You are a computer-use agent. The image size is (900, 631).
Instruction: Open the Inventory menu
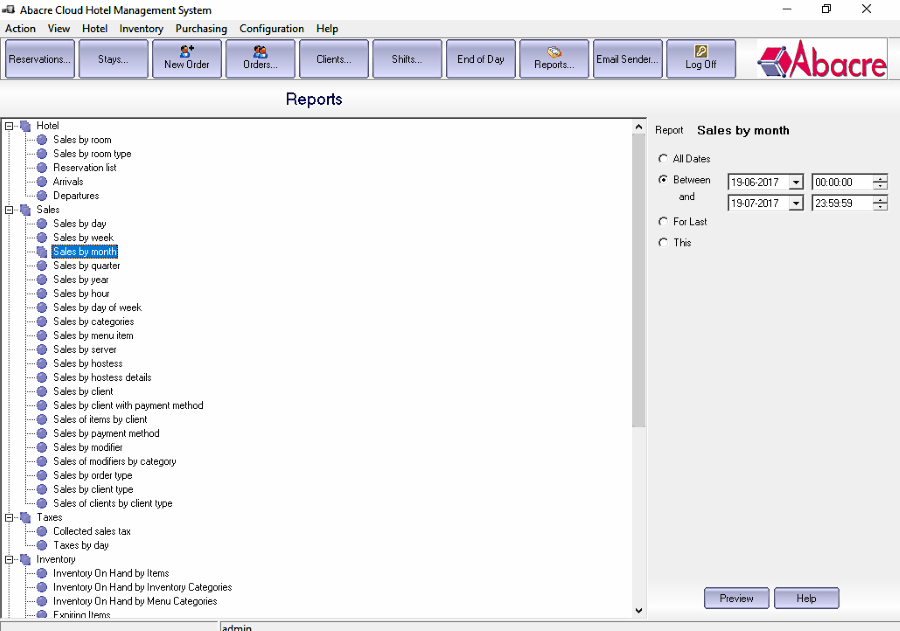pyautogui.click(x=141, y=29)
